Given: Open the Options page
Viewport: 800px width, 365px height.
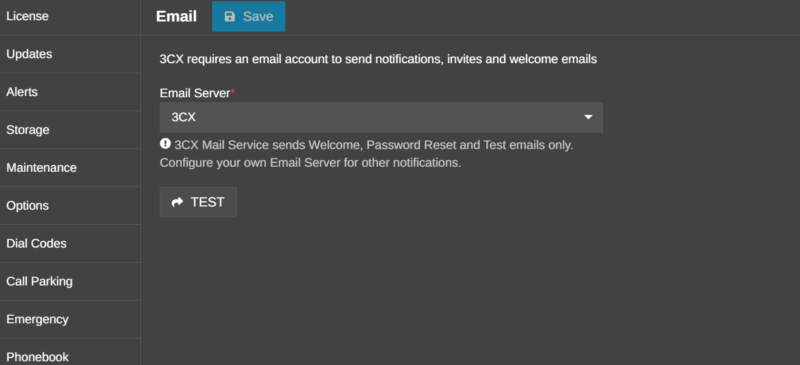Looking at the screenshot, I should [x=70, y=205].
